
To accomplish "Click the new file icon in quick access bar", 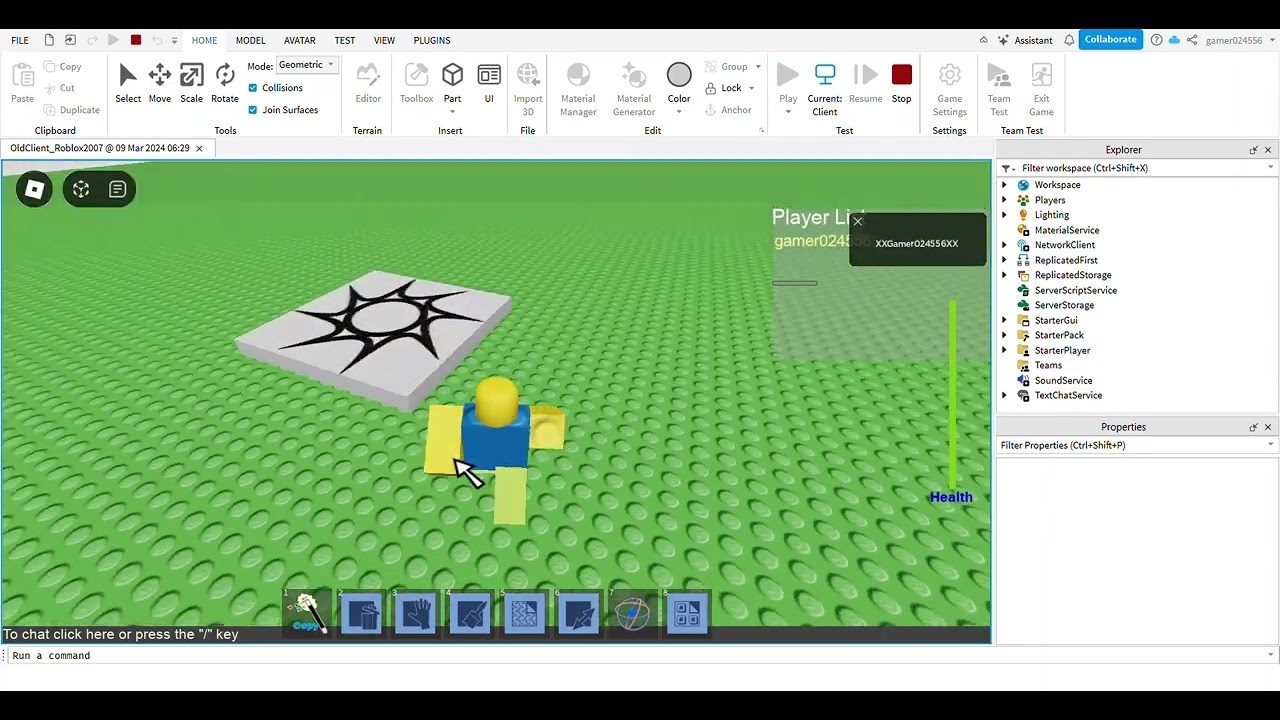I will (x=49, y=40).
